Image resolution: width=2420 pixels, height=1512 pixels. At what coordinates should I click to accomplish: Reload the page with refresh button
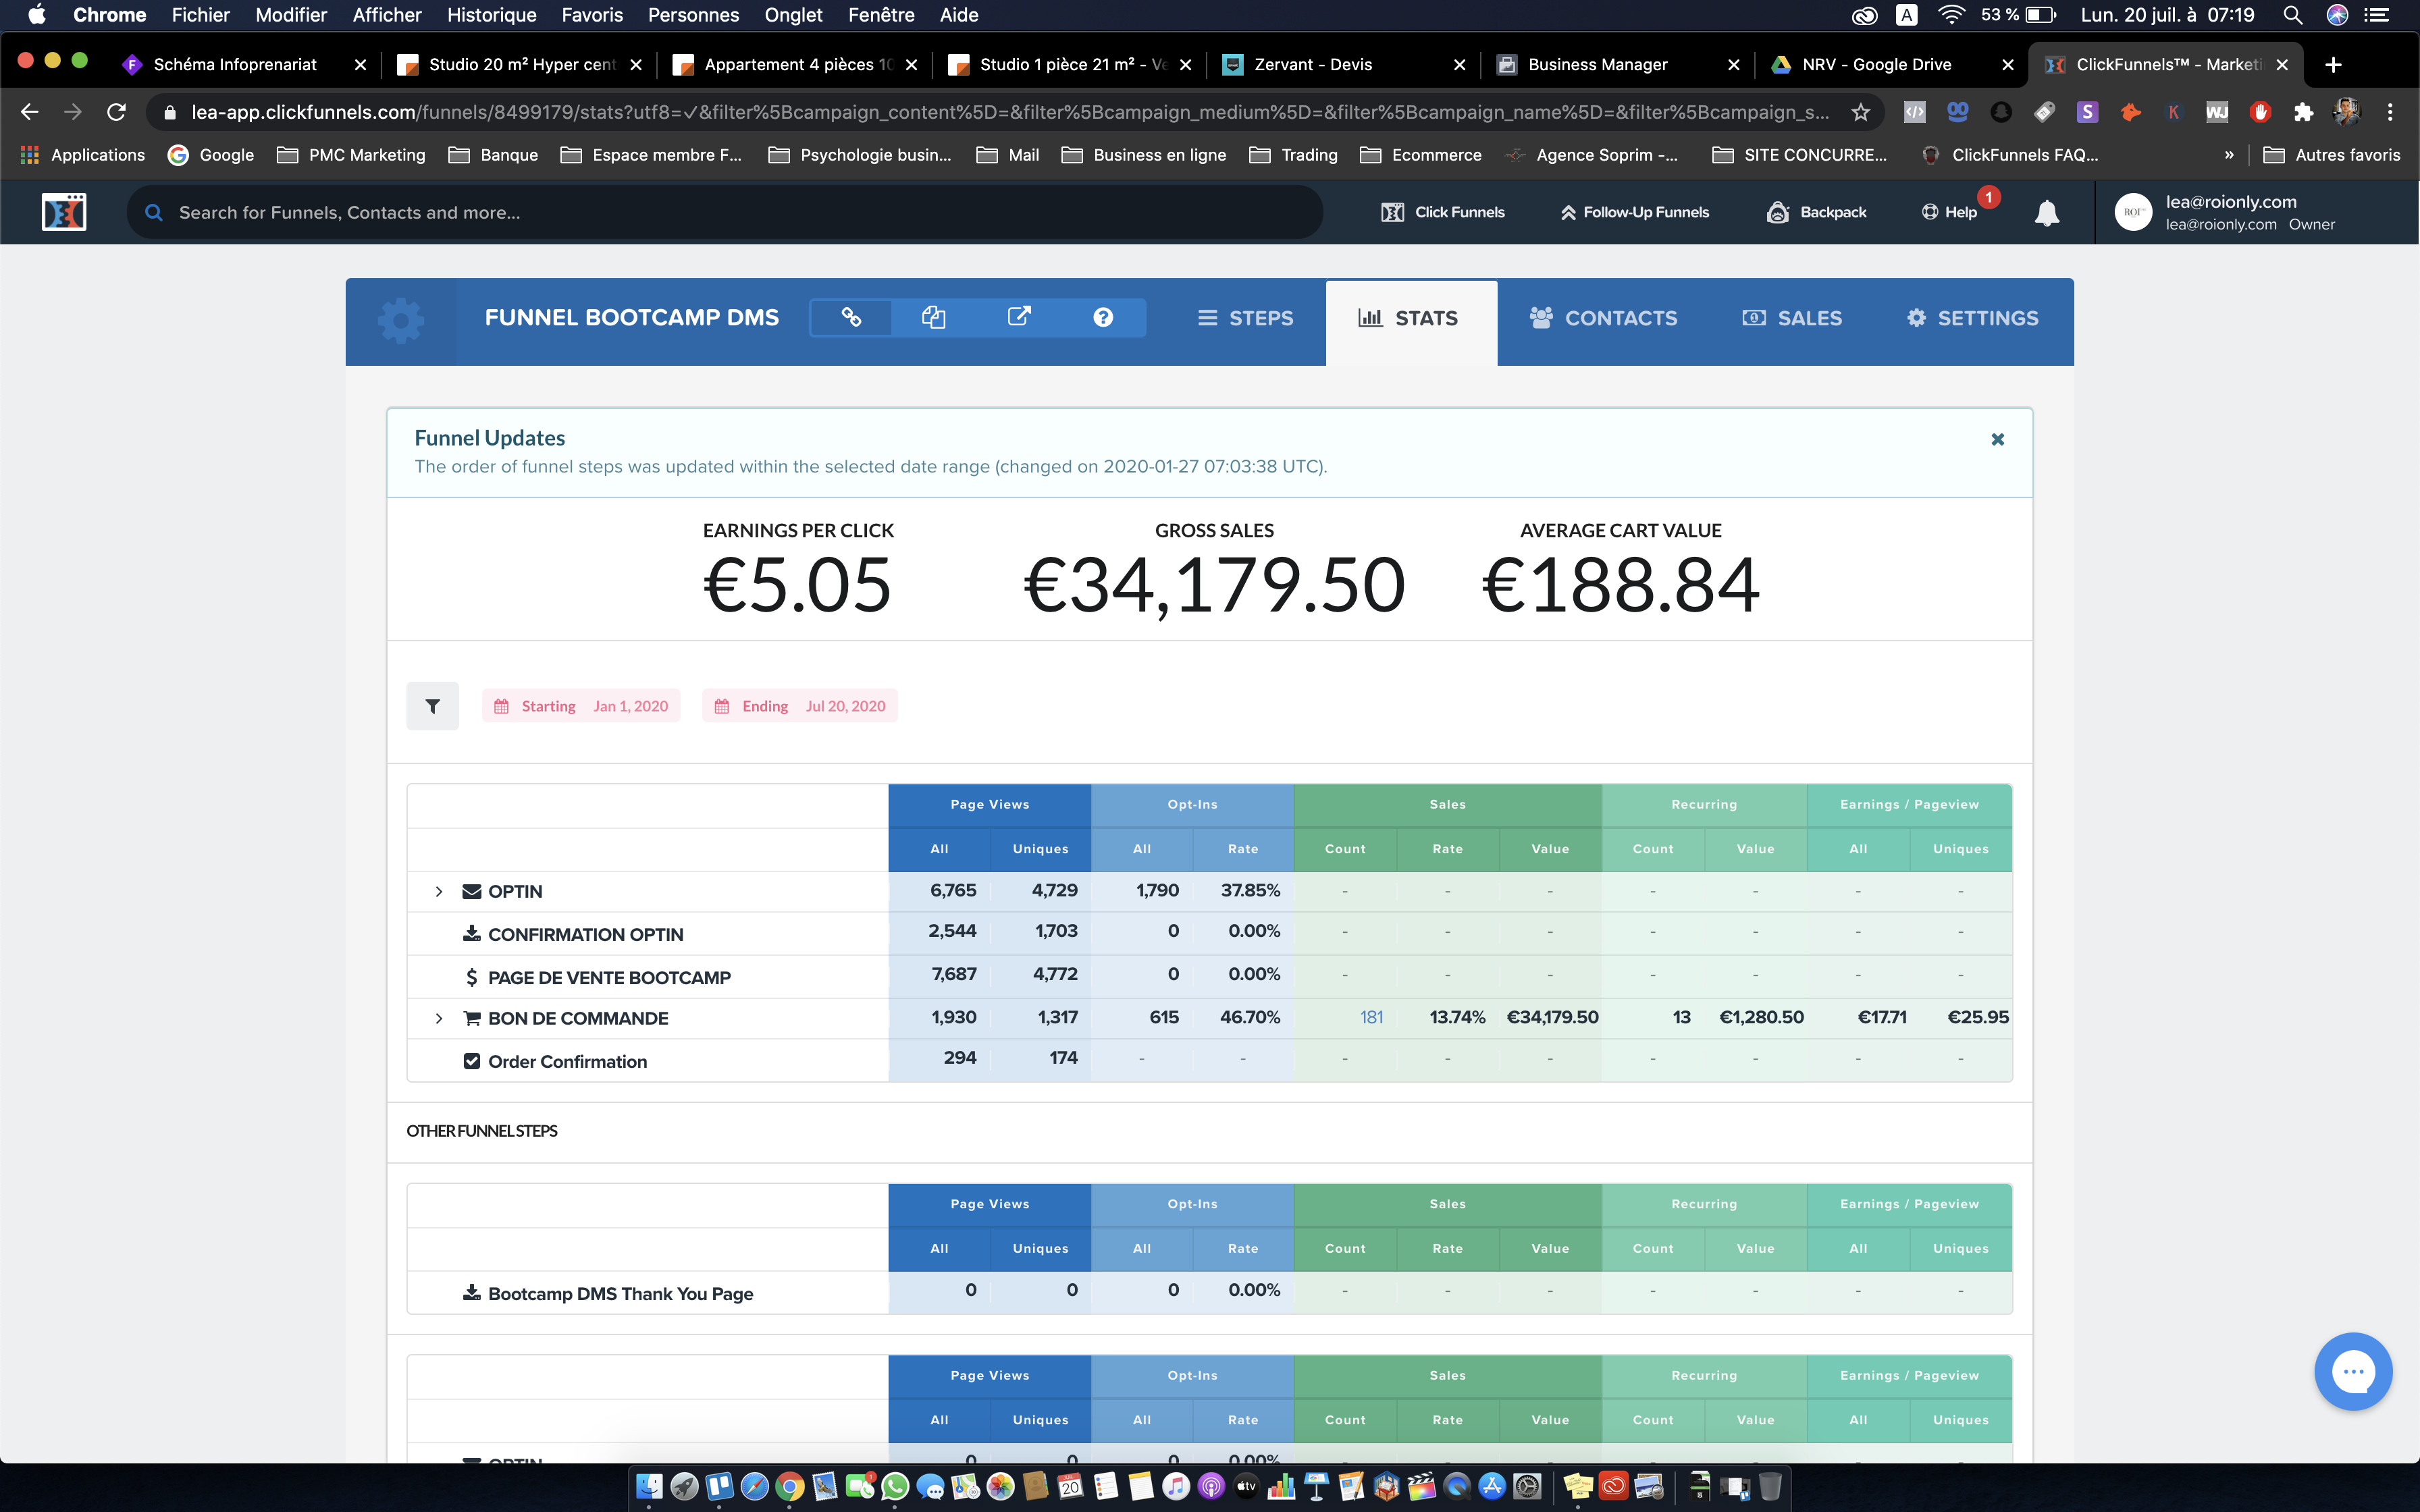point(116,112)
